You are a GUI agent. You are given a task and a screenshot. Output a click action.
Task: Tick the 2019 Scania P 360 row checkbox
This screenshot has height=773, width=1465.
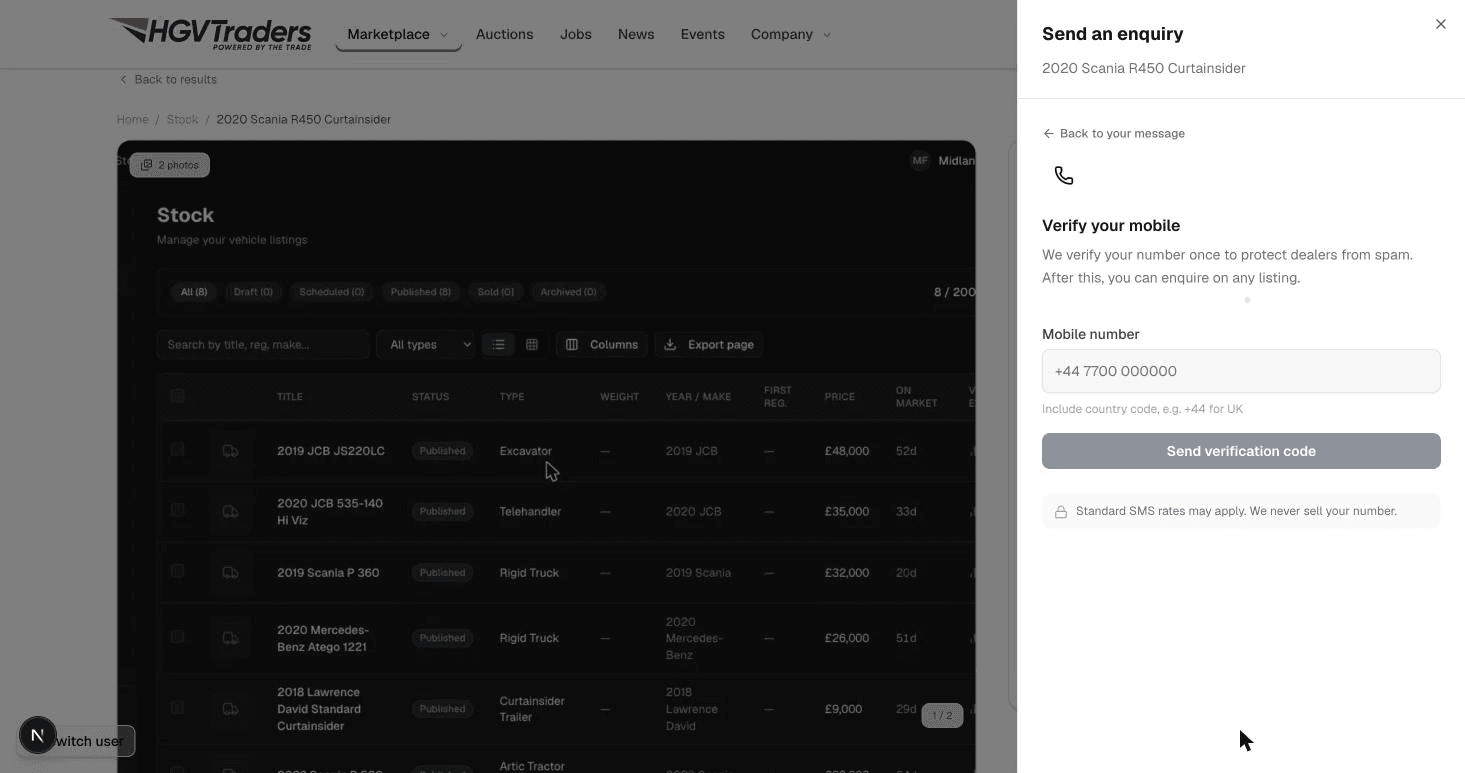177,572
